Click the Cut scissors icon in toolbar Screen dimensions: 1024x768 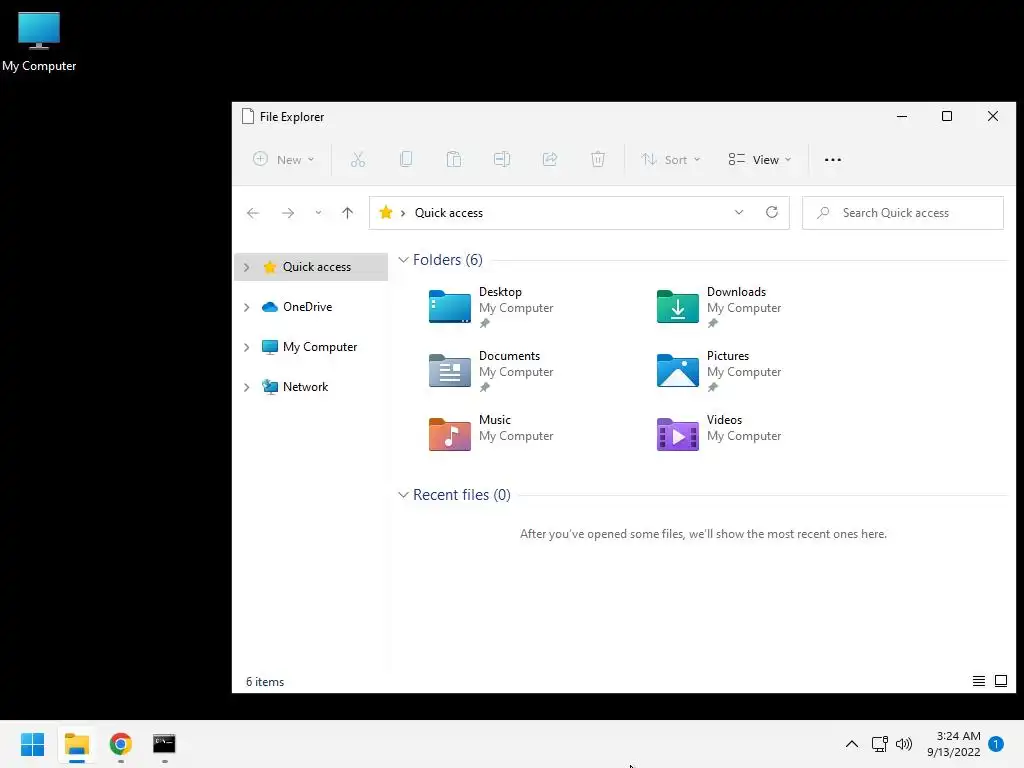(x=358, y=159)
